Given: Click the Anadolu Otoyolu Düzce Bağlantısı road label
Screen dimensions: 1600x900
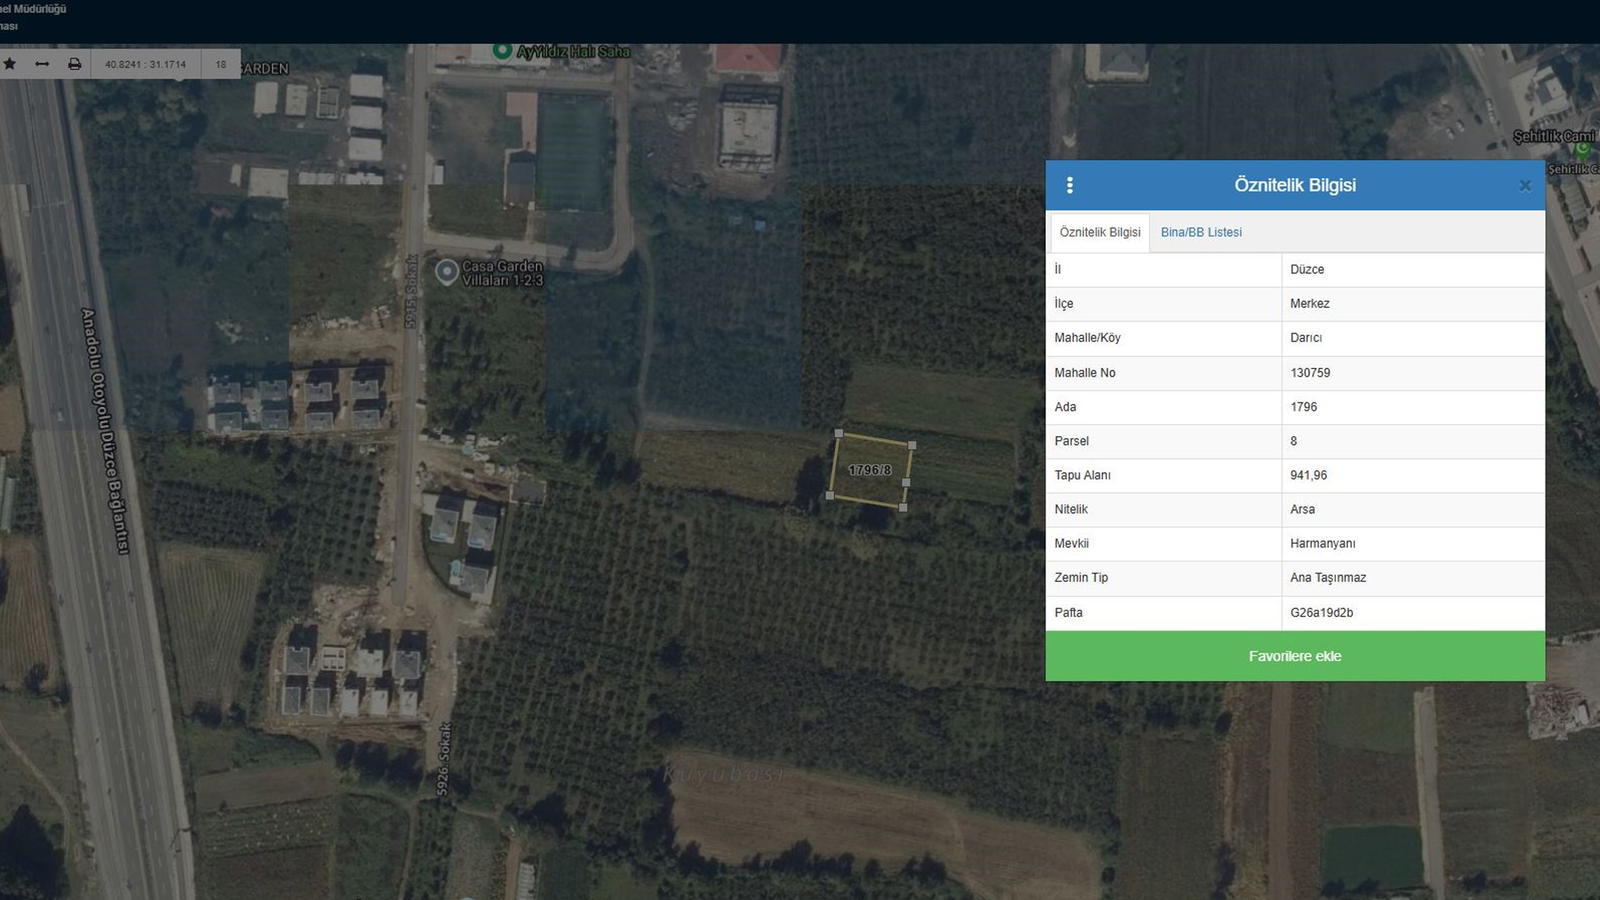Looking at the screenshot, I should coord(105,430).
